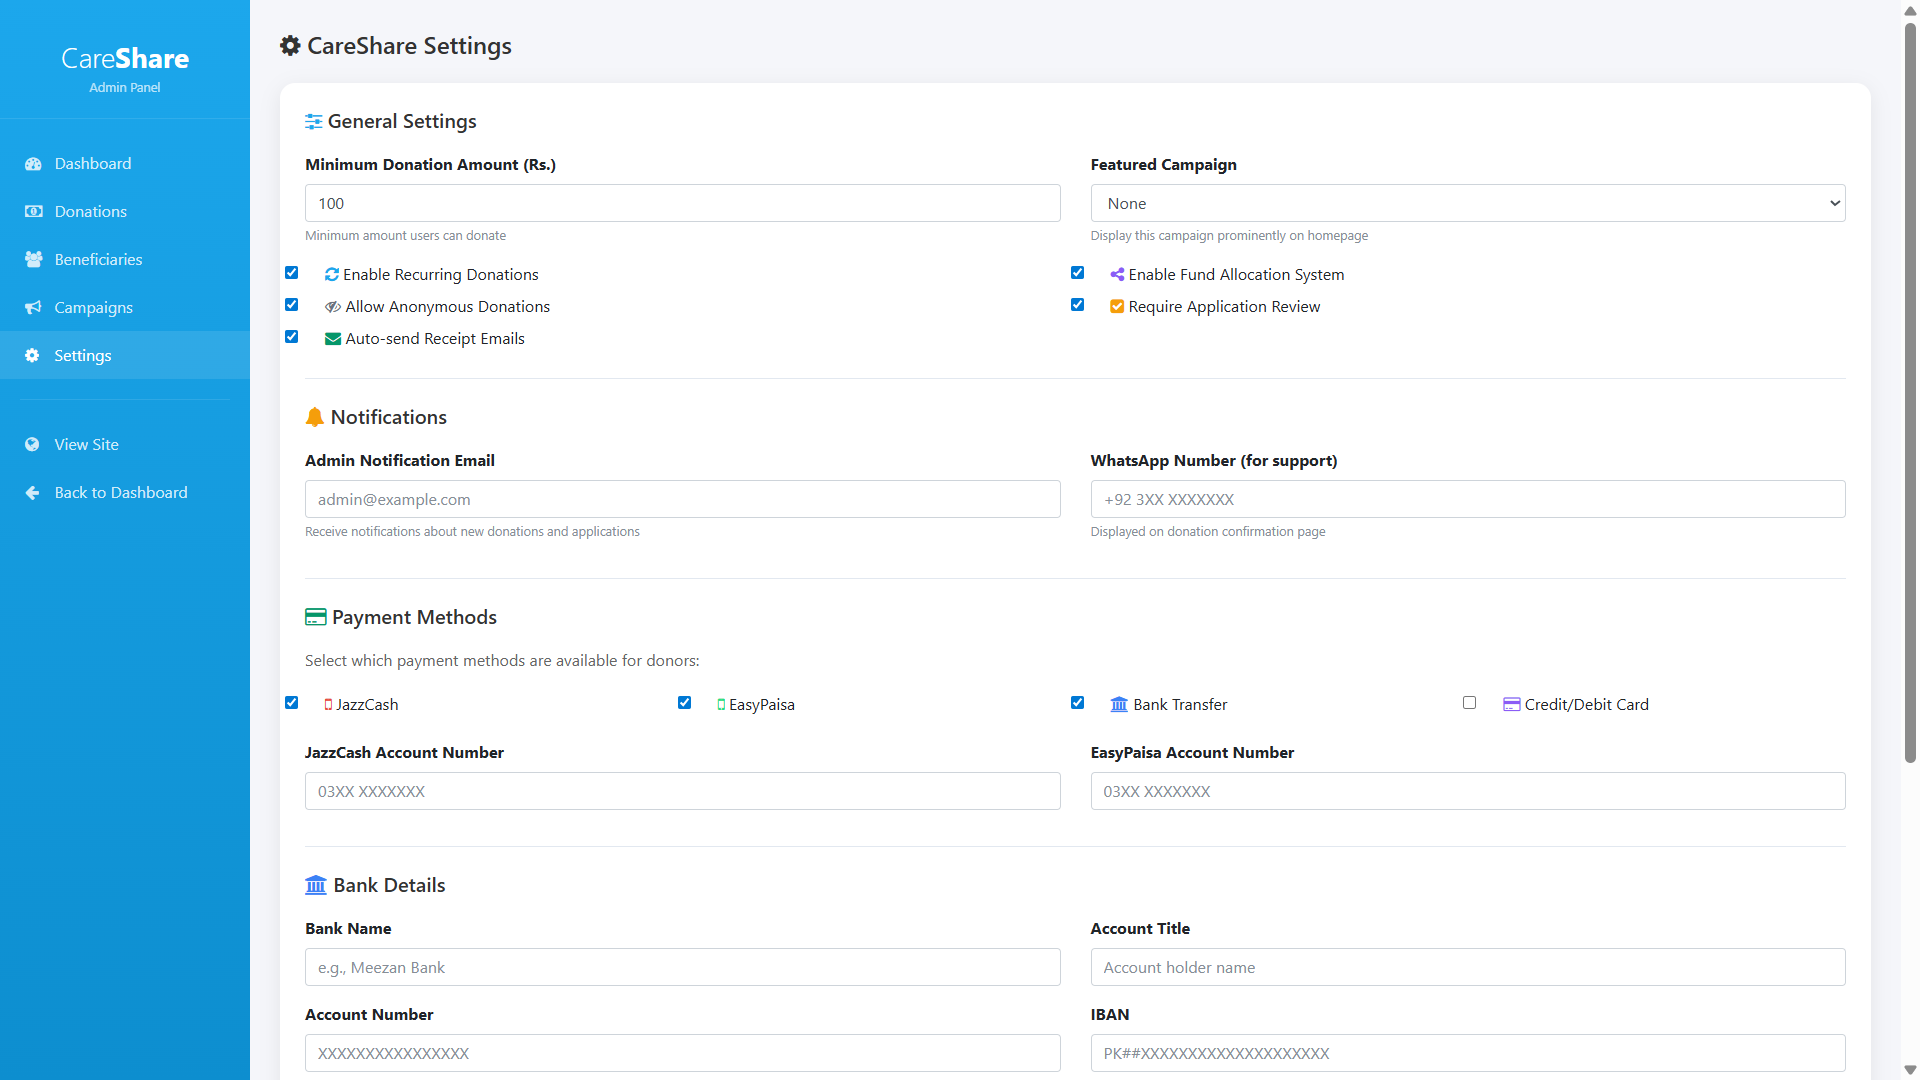Click the Beneficiaries users icon in sidebar
The image size is (1920, 1080).
(x=33, y=260)
